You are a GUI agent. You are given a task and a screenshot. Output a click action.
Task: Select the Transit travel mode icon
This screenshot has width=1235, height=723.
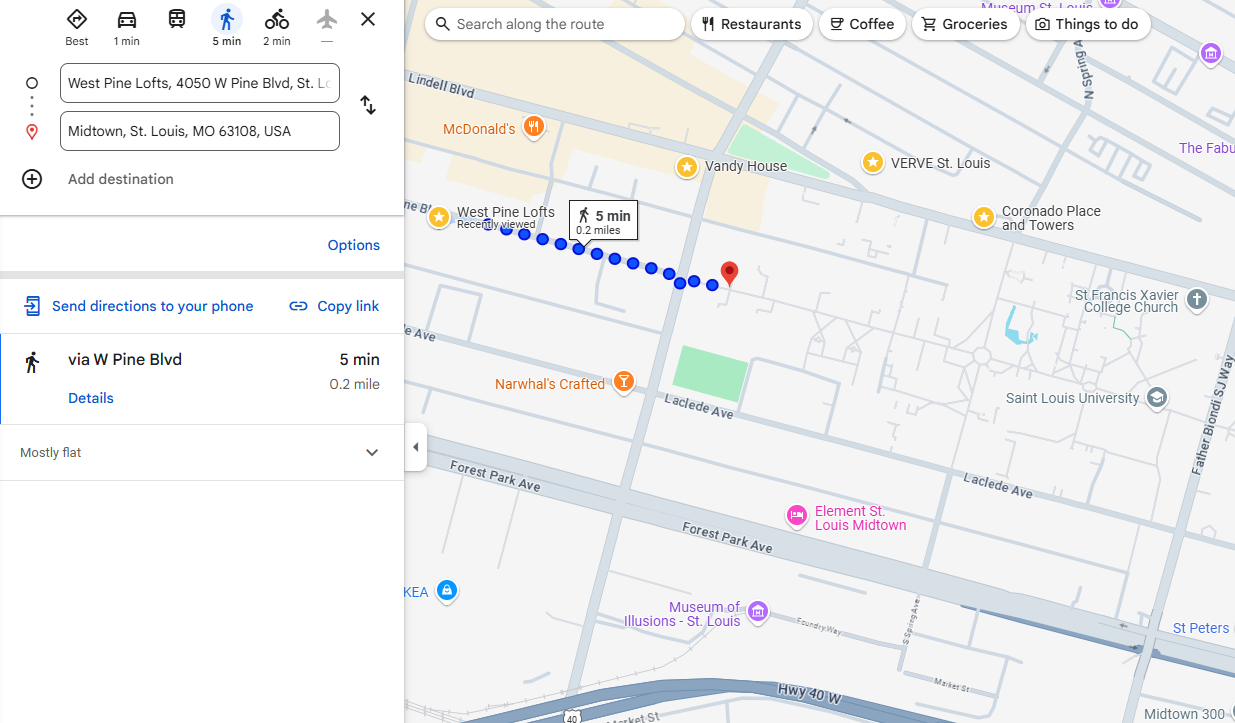(177, 19)
